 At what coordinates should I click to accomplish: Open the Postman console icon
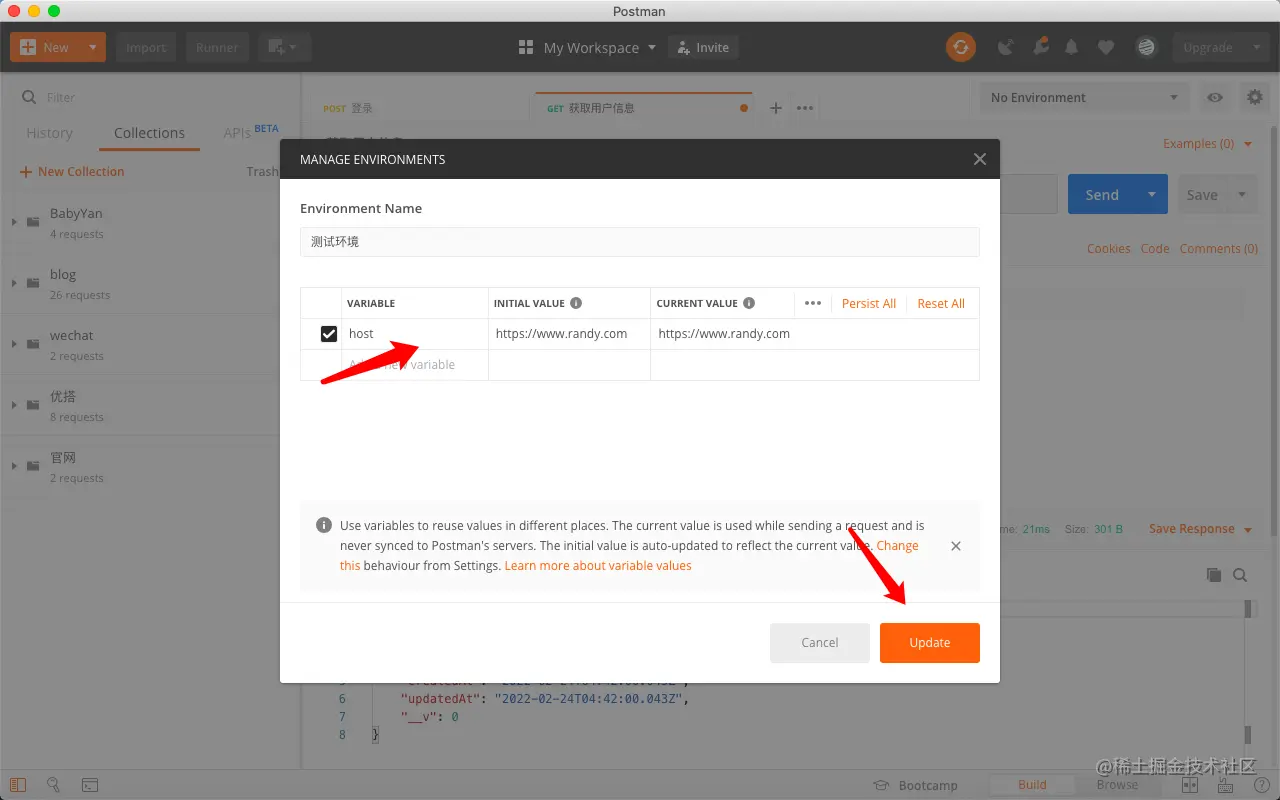coord(90,785)
